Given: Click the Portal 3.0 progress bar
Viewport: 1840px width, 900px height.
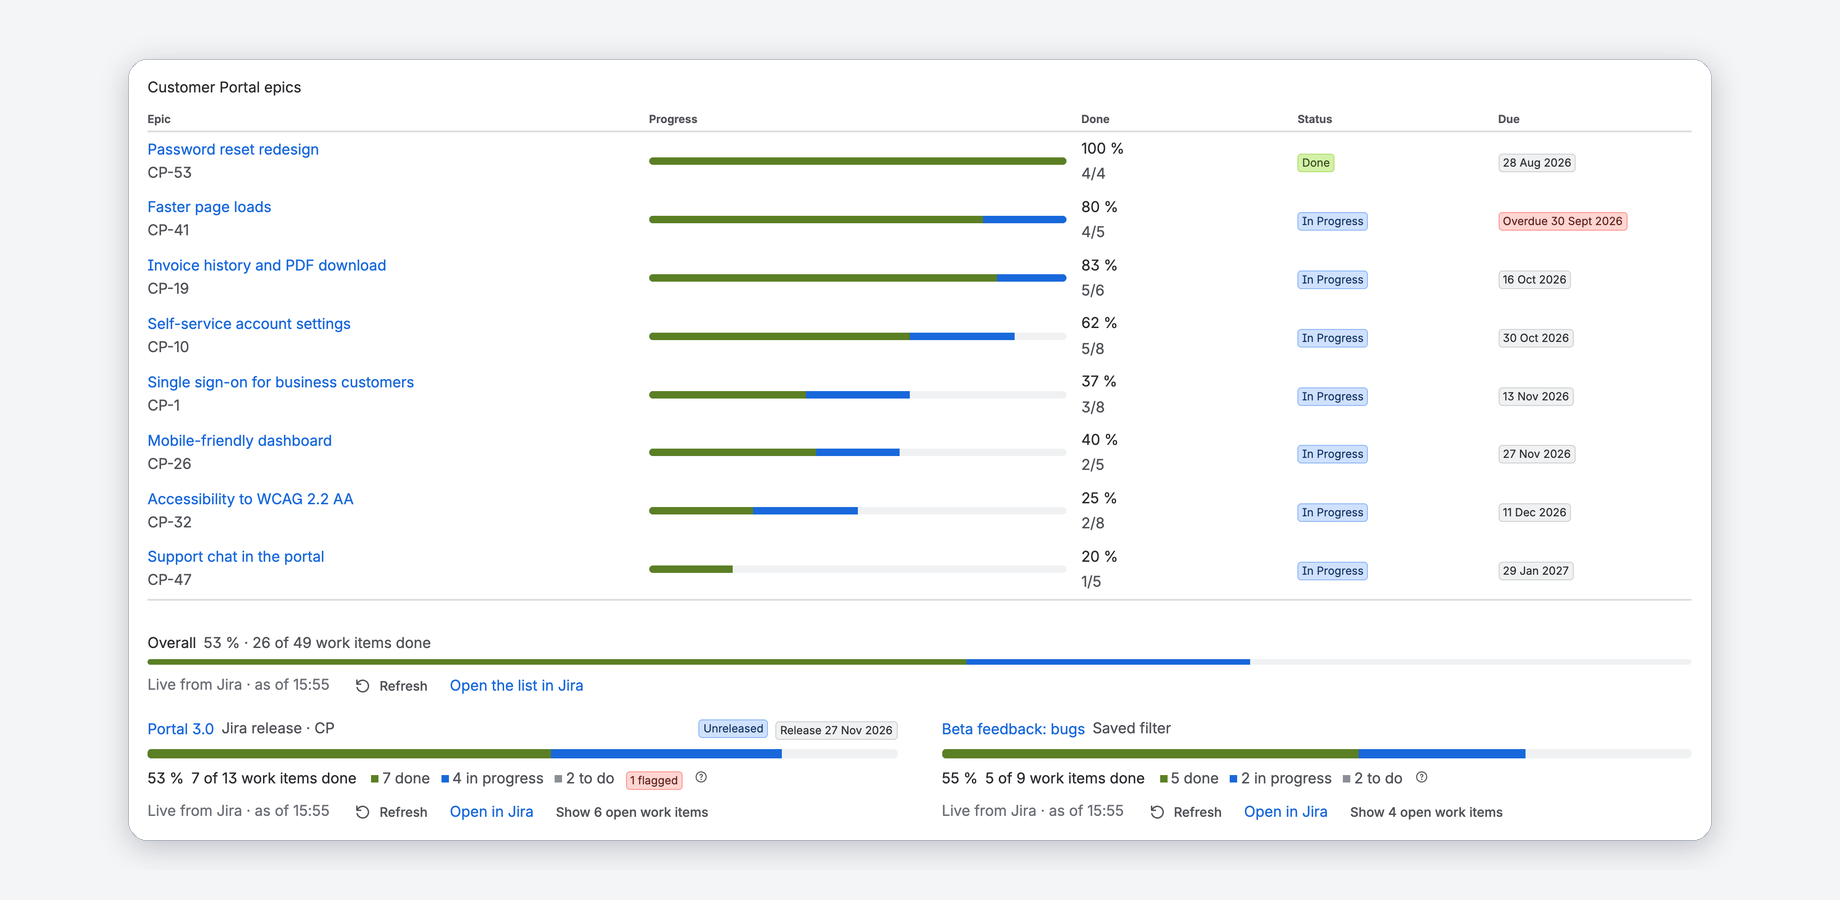Looking at the screenshot, I should [x=522, y=754].
